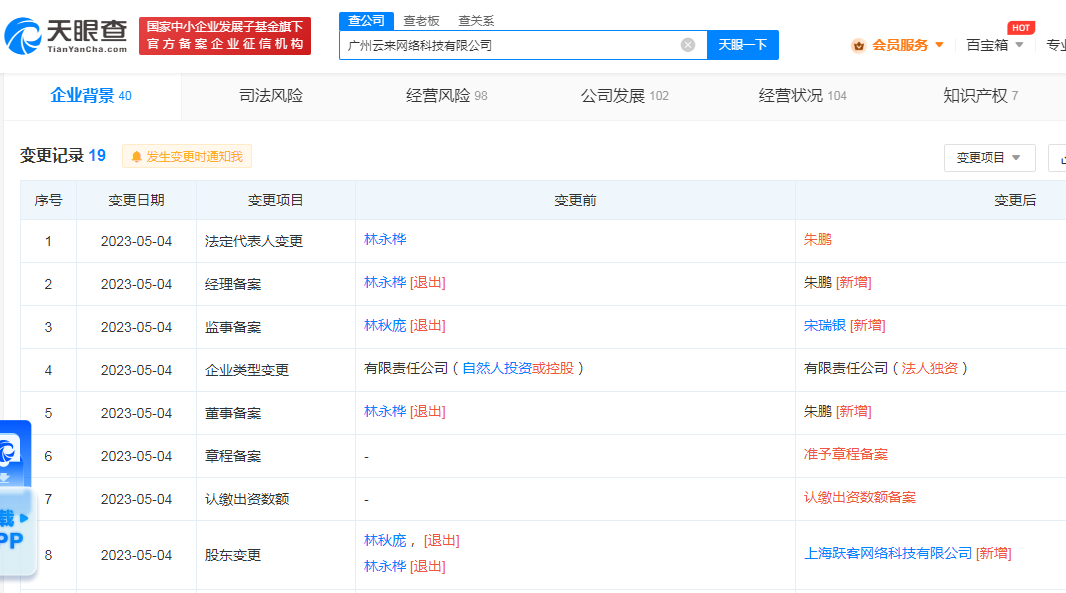Open the 司法风险 tab
1066x593 pixels.
(271, 96)
